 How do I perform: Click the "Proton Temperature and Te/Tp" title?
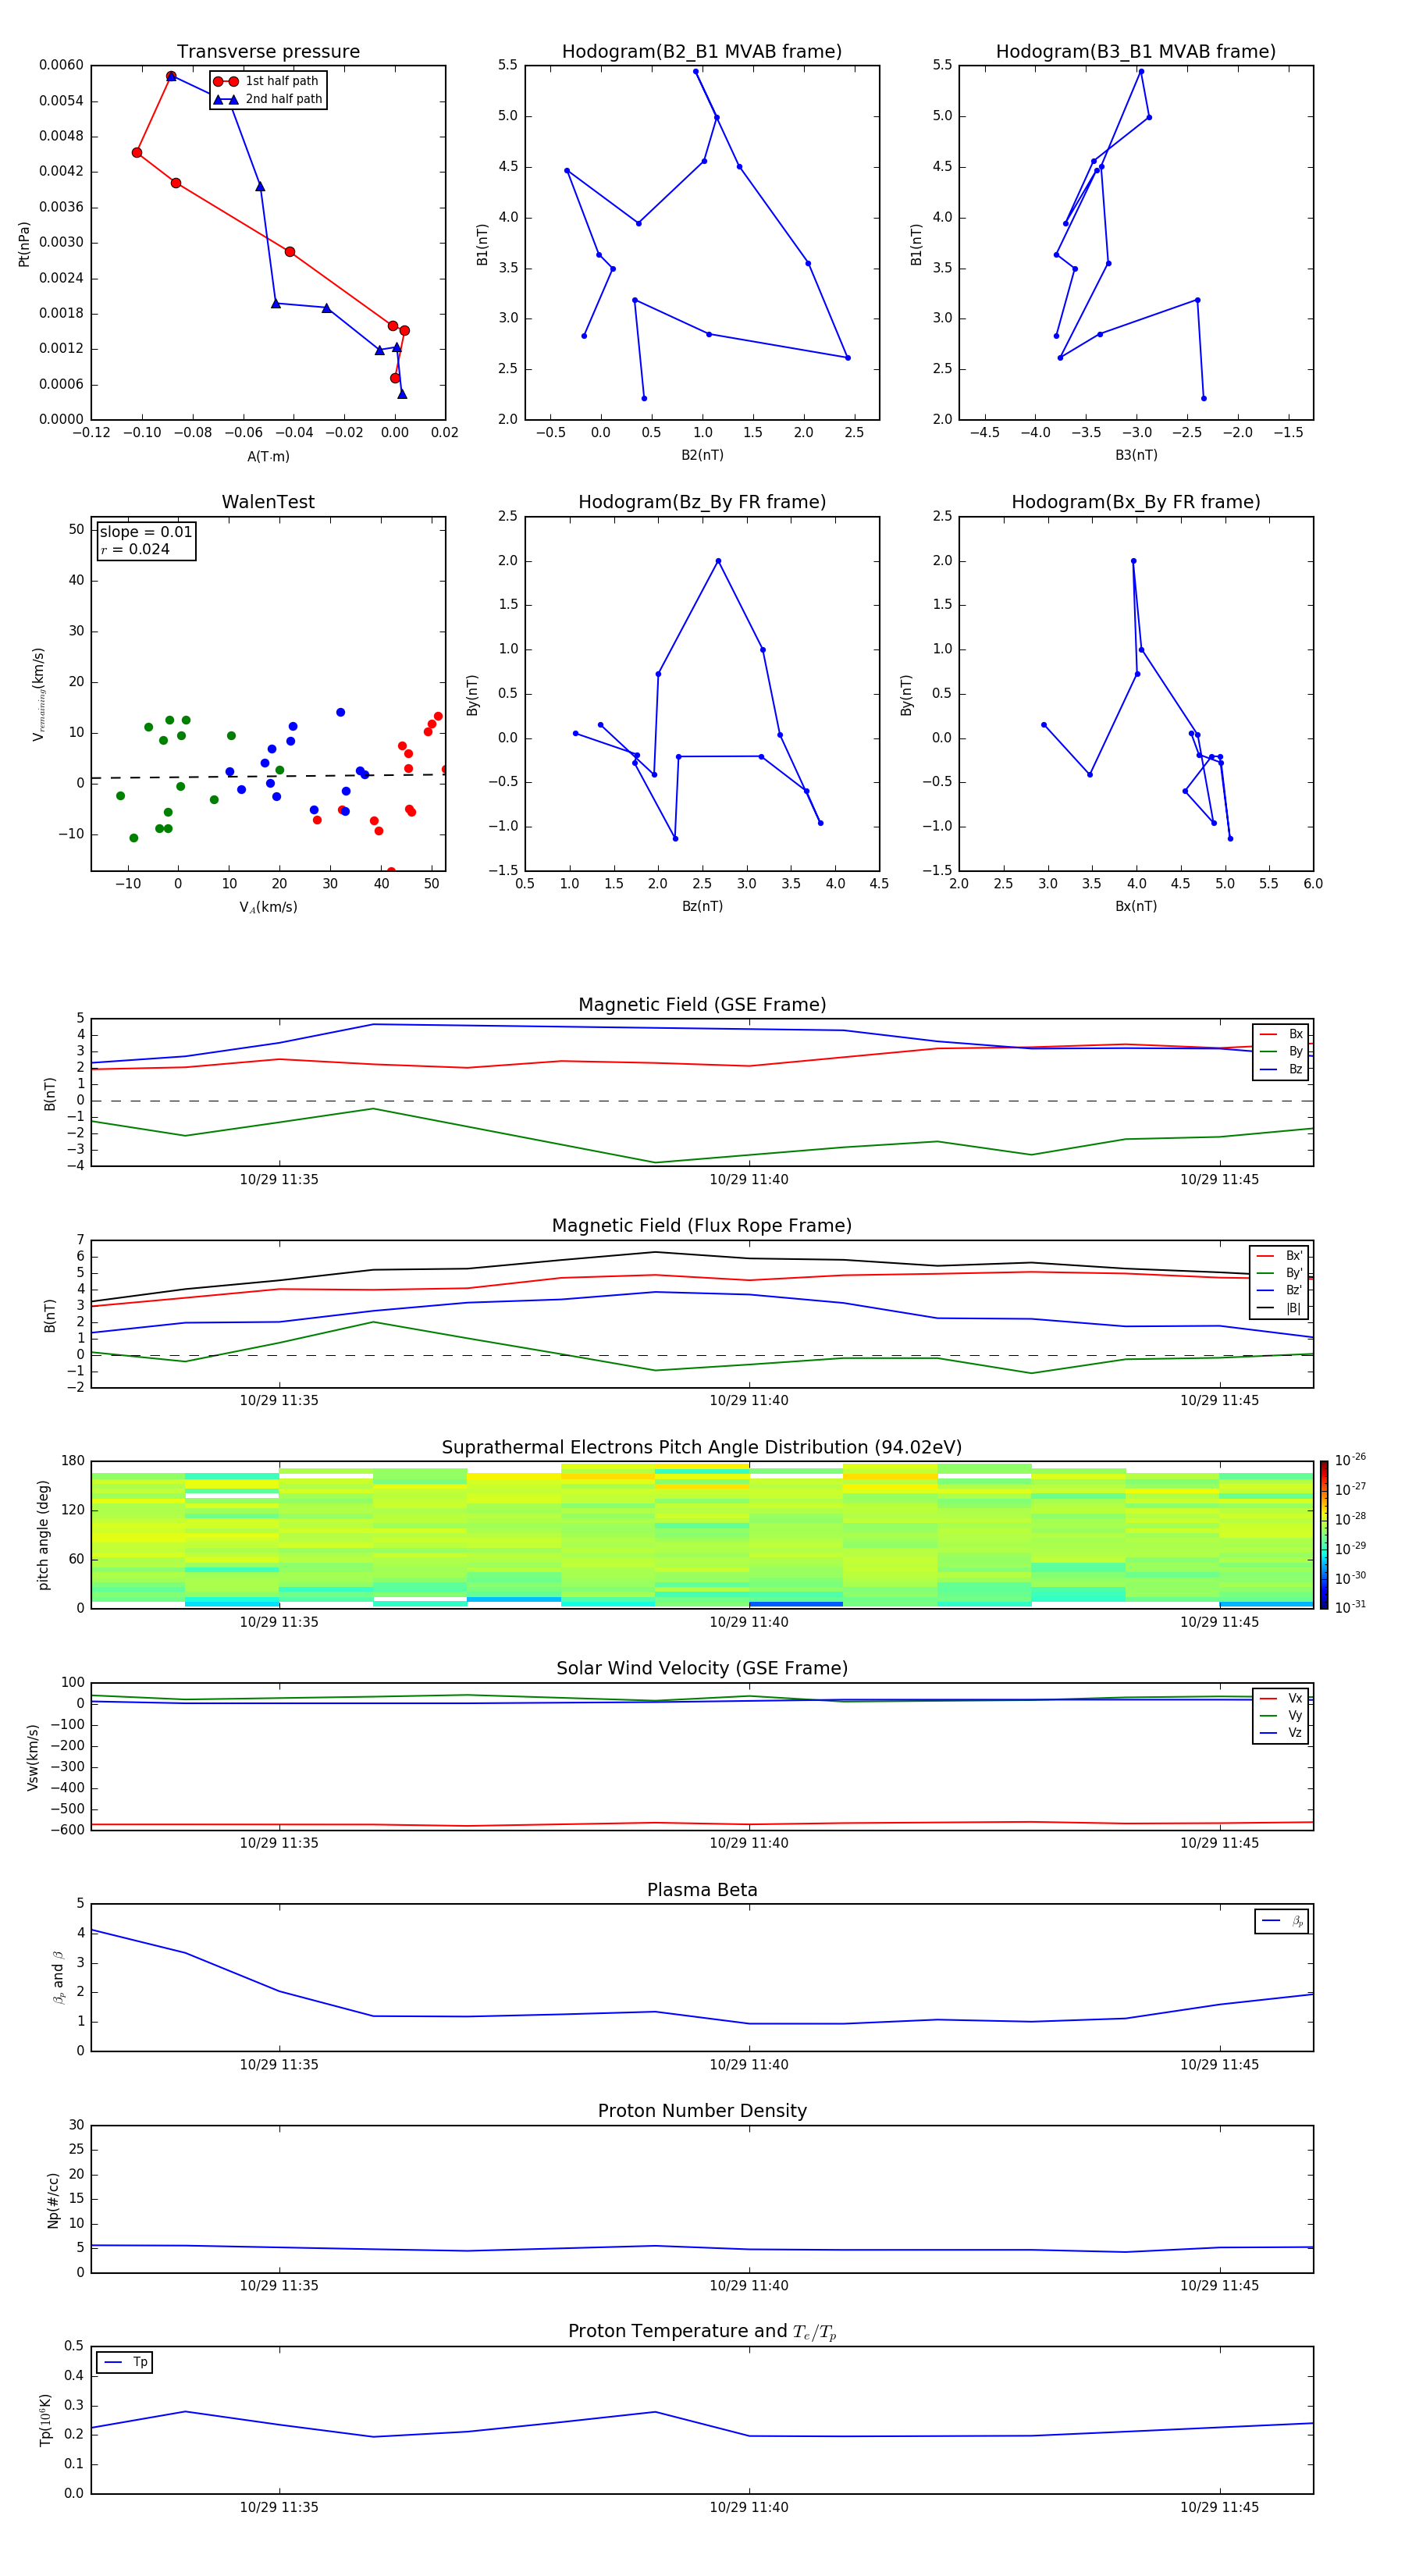pos(702,2331)
